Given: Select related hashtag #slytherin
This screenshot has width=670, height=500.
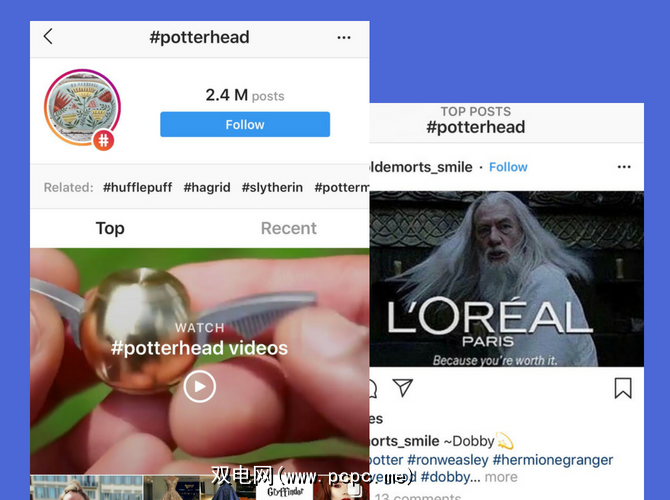Looking at the screenshot, I should click(272, 187).
